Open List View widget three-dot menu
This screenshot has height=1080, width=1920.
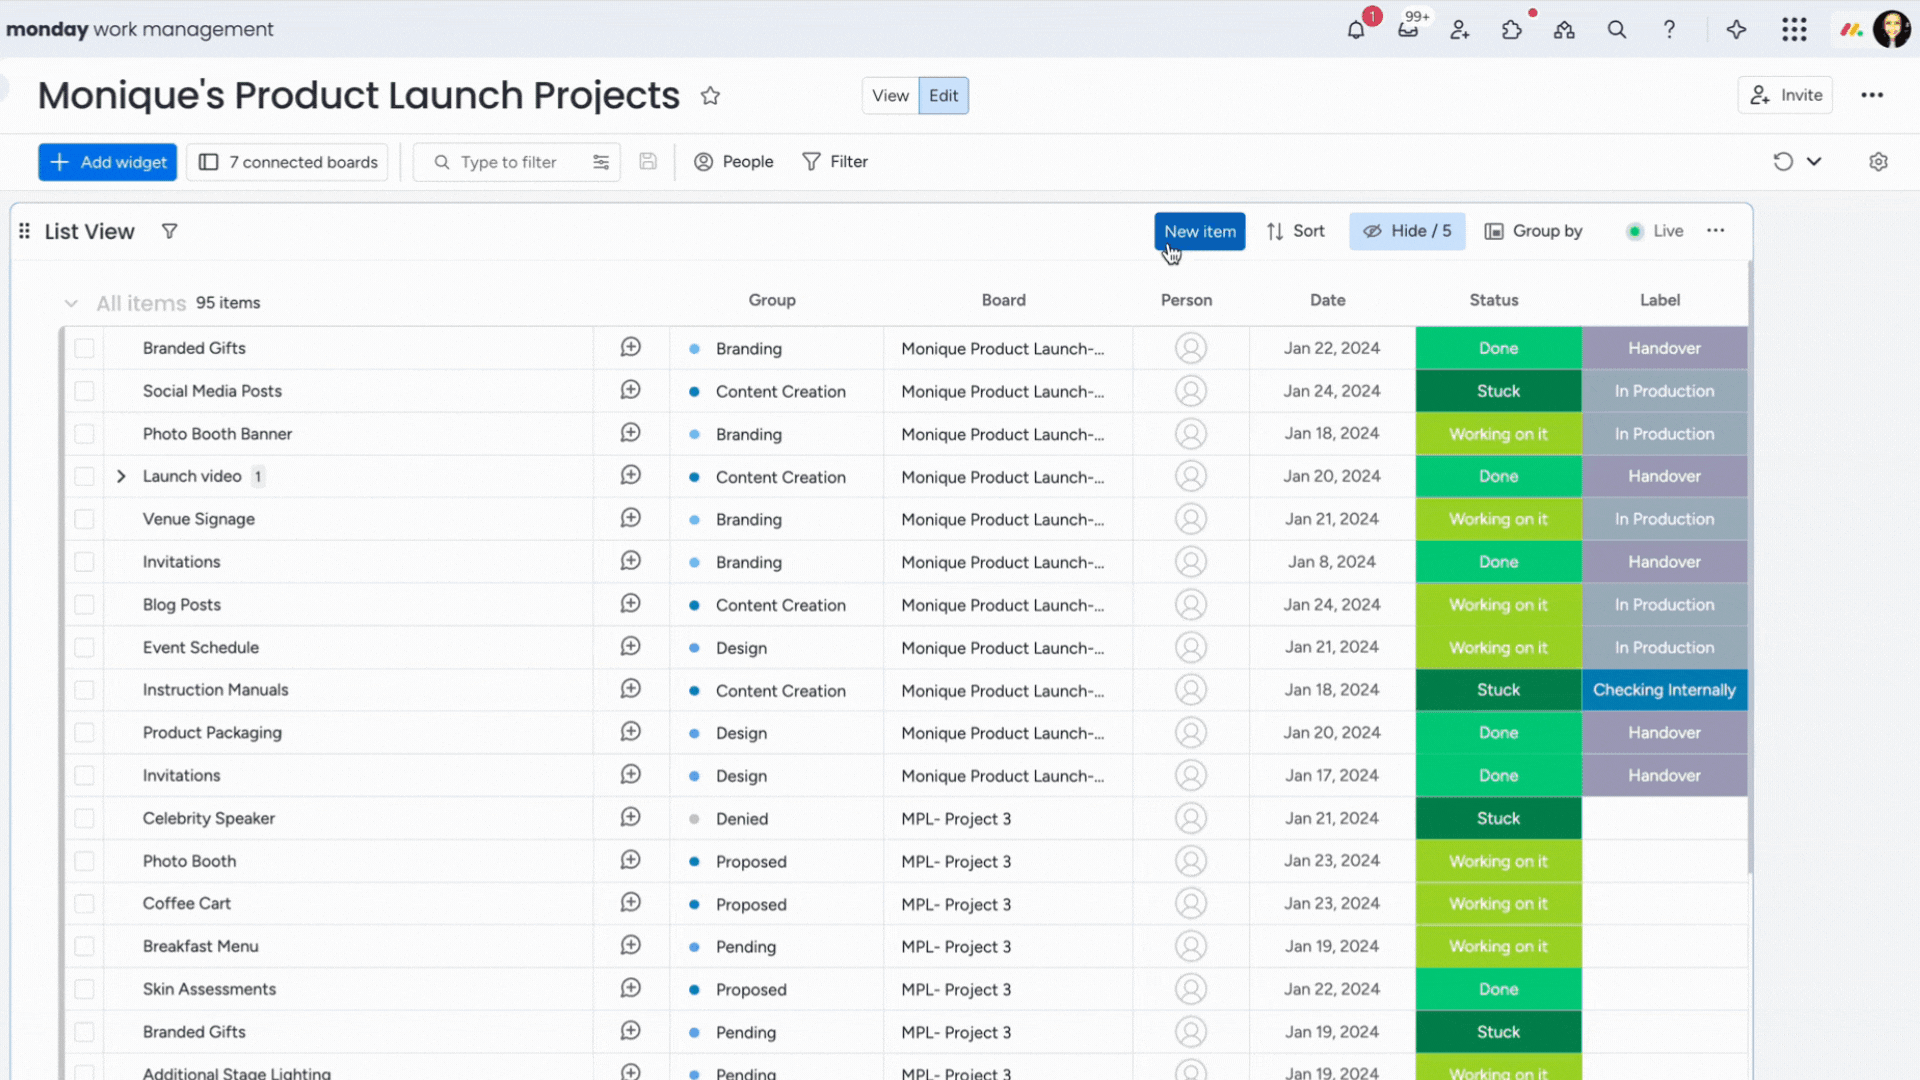(1716, 230)
